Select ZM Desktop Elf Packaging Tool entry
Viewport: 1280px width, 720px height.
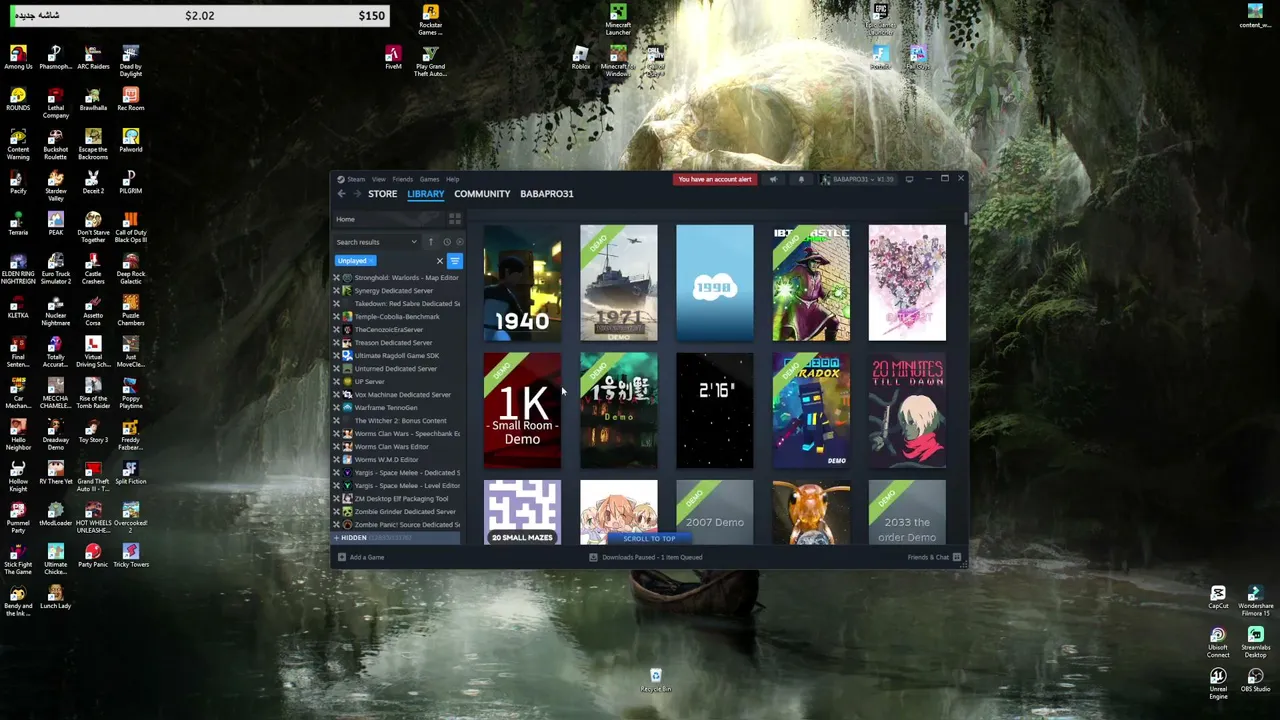pyautogui.click(x=397, y=499)
